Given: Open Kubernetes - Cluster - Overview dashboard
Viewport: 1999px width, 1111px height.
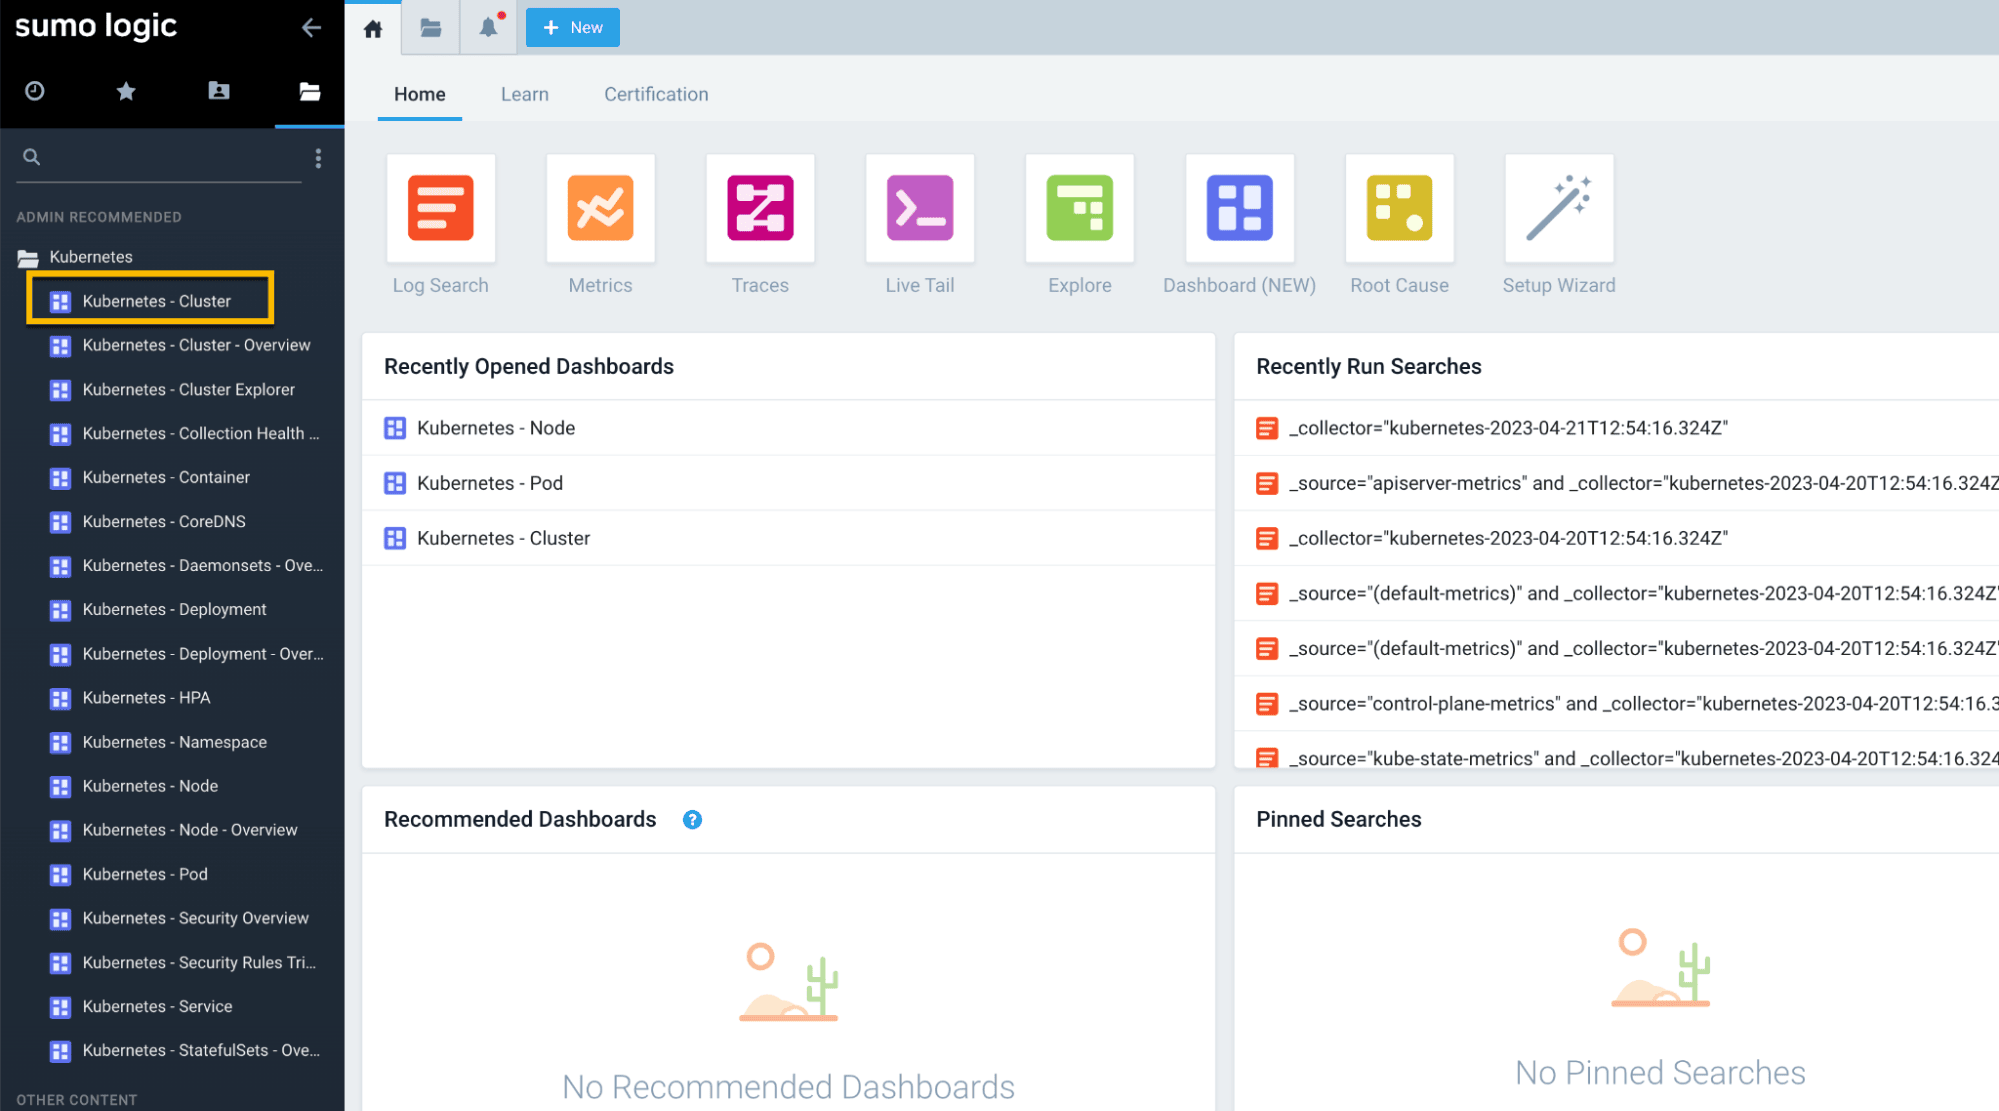Looking at the screenshot, I should coord(180,345).
